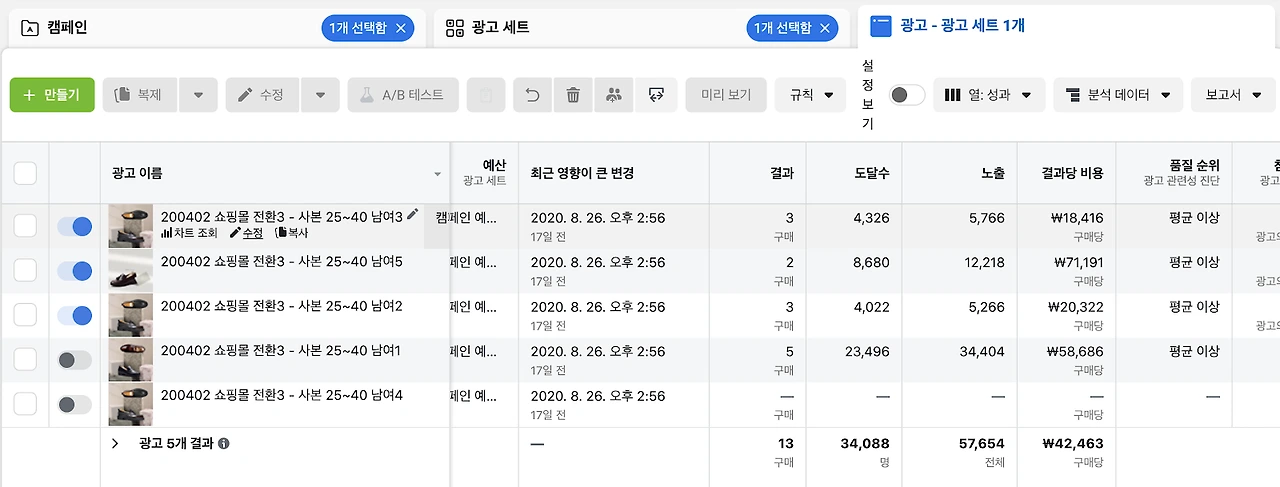Turn on the ad 남여1 toggle
Viewport: 1280px width, 487px height.
75,360
